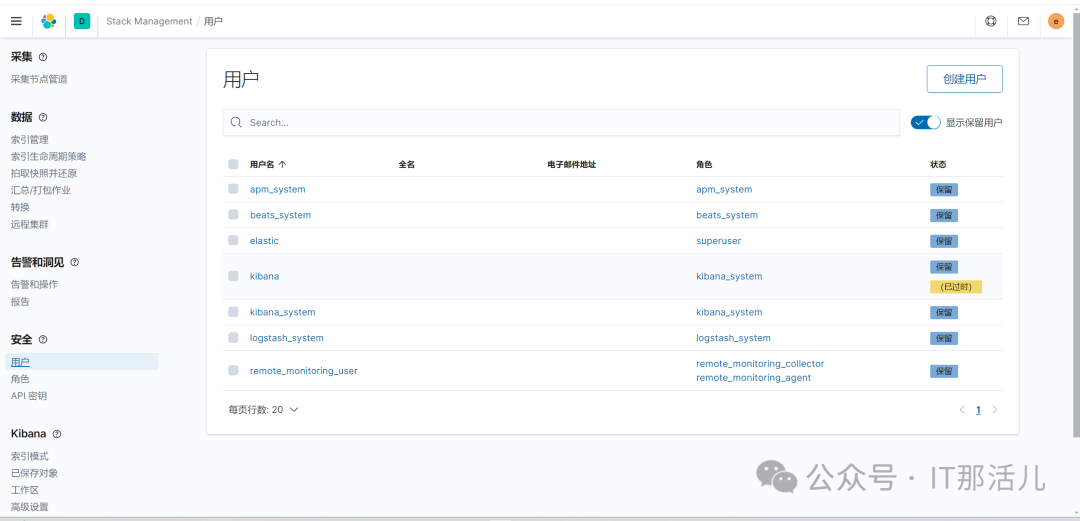Click Stack Management breadcrumb
Viewport: 1080px width, 521px height.
(x=149, y=21)
